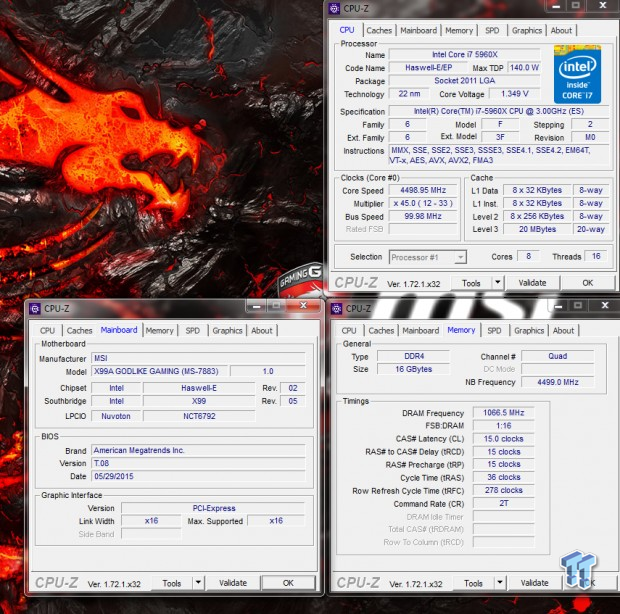
Task: Click the memory Size field 16 GBytes
Action: [414, 369]
